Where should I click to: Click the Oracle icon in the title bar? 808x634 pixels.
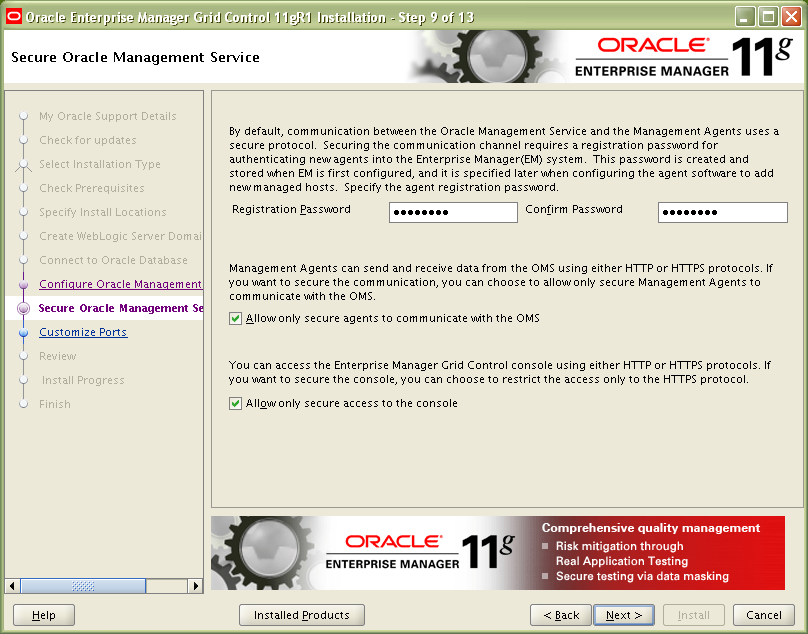13,16
